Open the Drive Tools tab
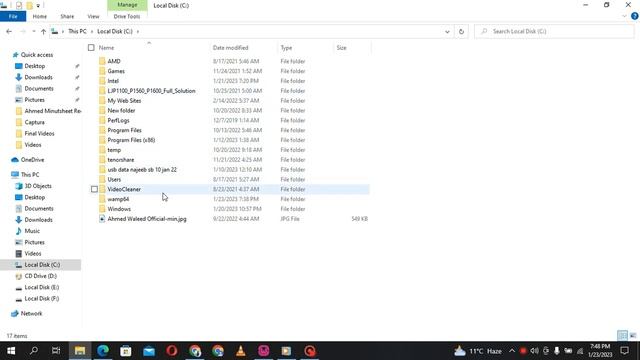This screenshot has width=640, height=360. click(127, 16)
